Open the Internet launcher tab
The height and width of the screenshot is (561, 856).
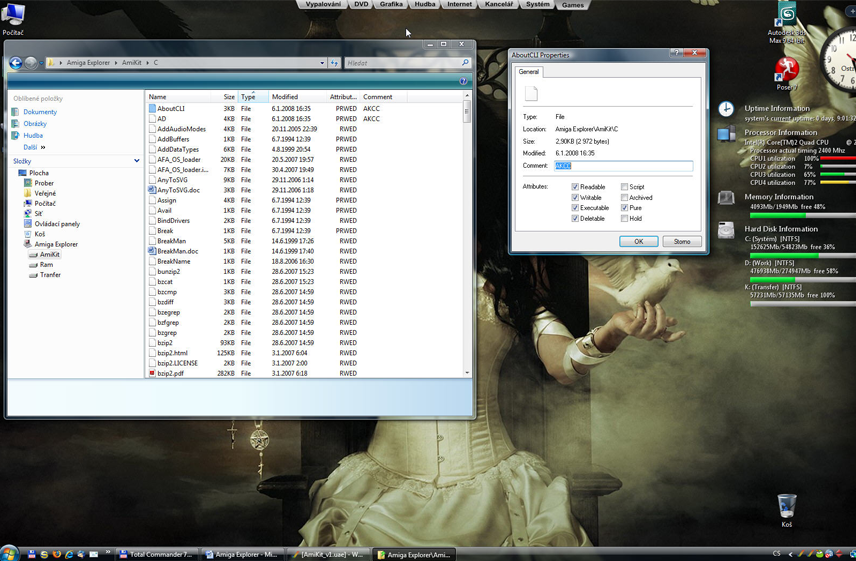pos(459,4)
